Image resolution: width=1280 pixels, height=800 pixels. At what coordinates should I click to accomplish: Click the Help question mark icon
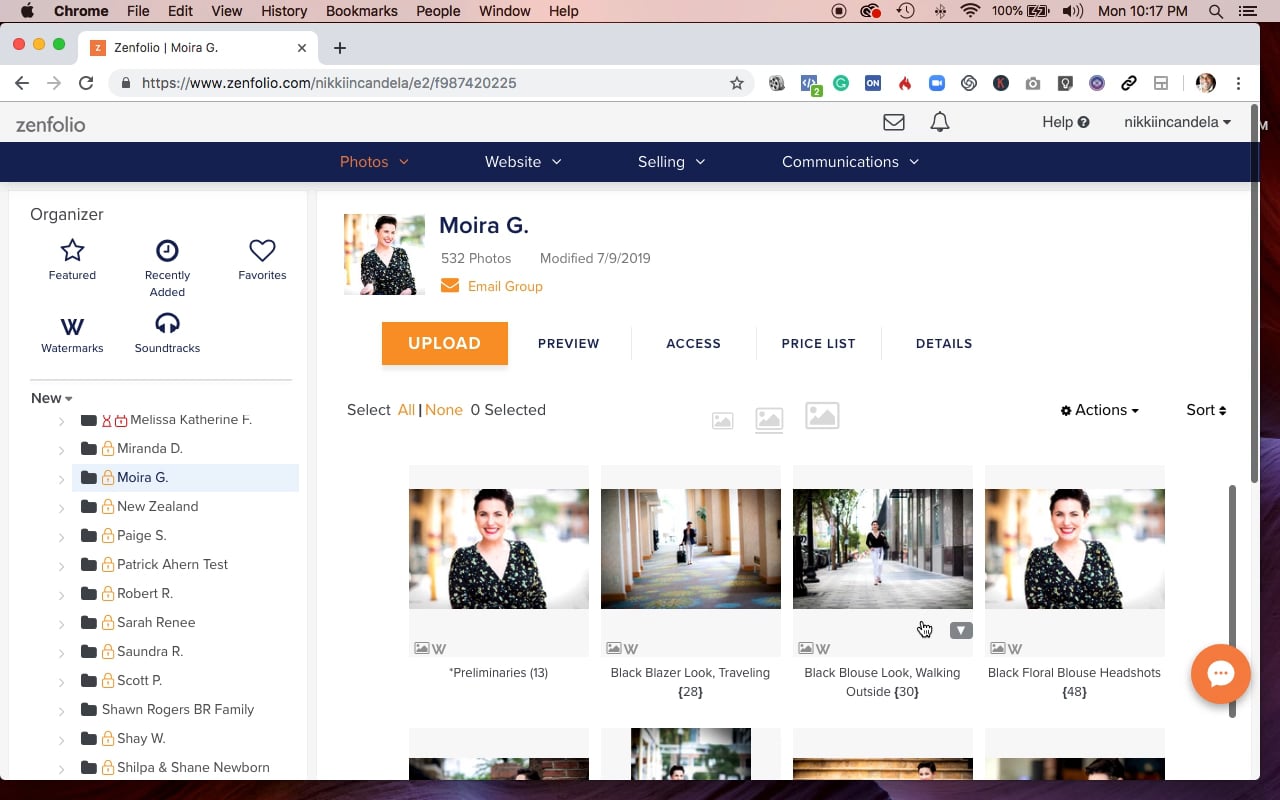pos(1083,122)
